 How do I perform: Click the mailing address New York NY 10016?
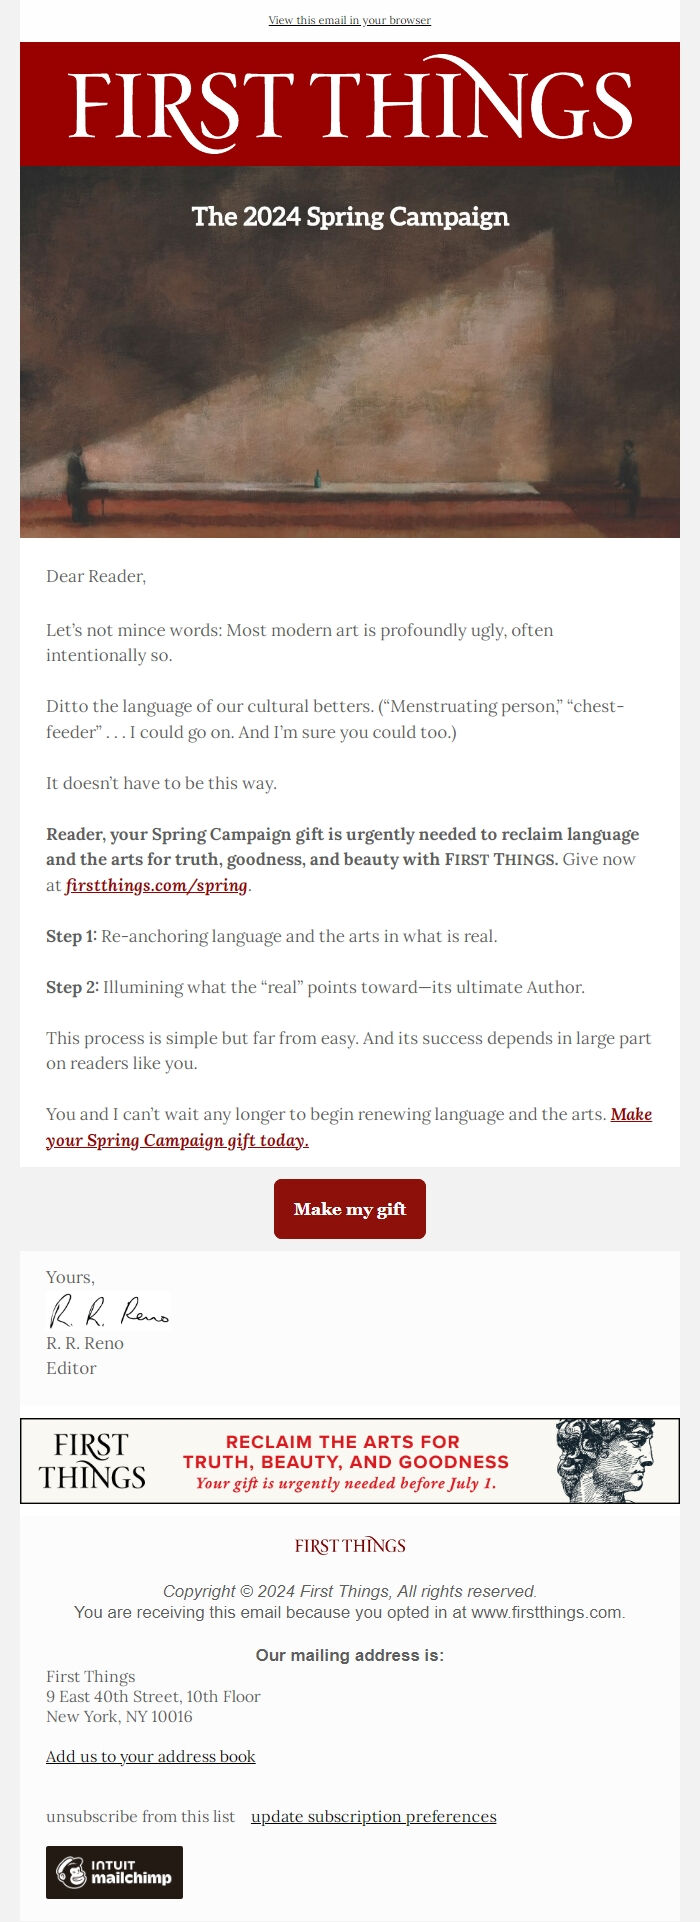click(x=118, y=1716)
